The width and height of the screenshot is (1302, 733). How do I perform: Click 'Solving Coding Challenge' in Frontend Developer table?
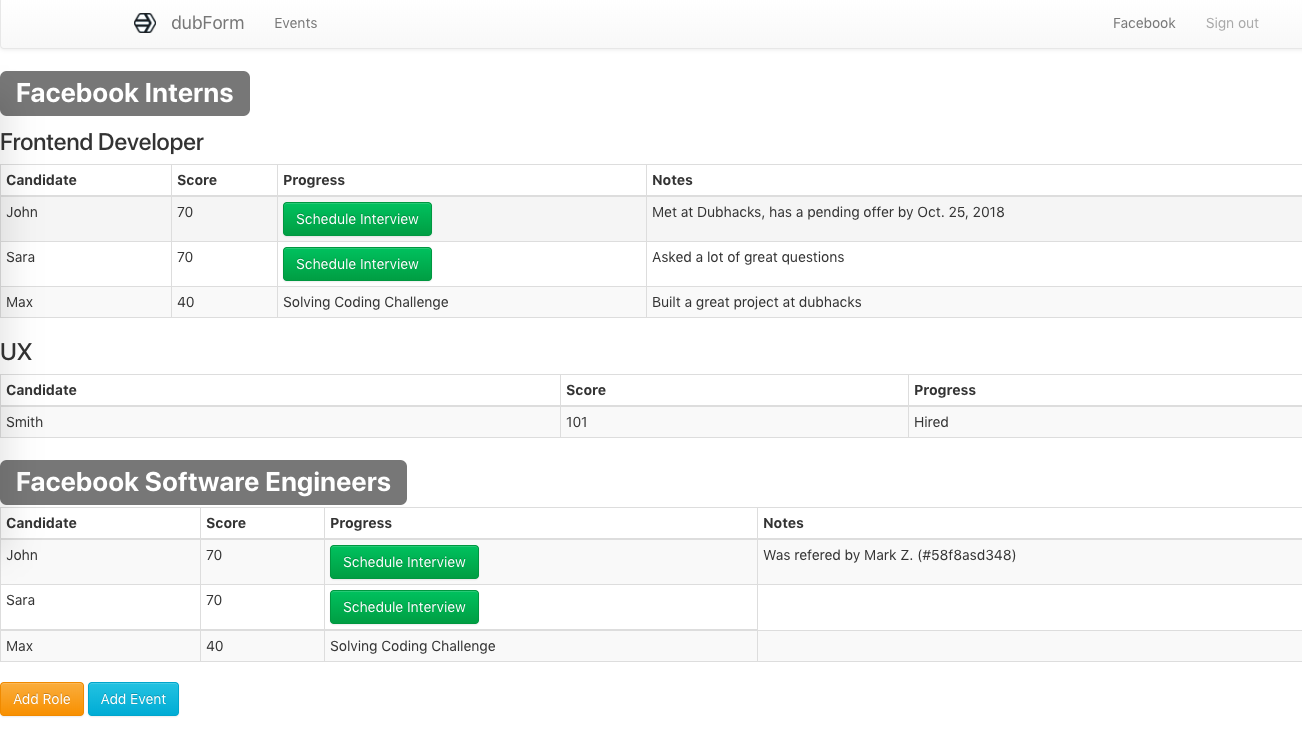[x=366, y=302]
